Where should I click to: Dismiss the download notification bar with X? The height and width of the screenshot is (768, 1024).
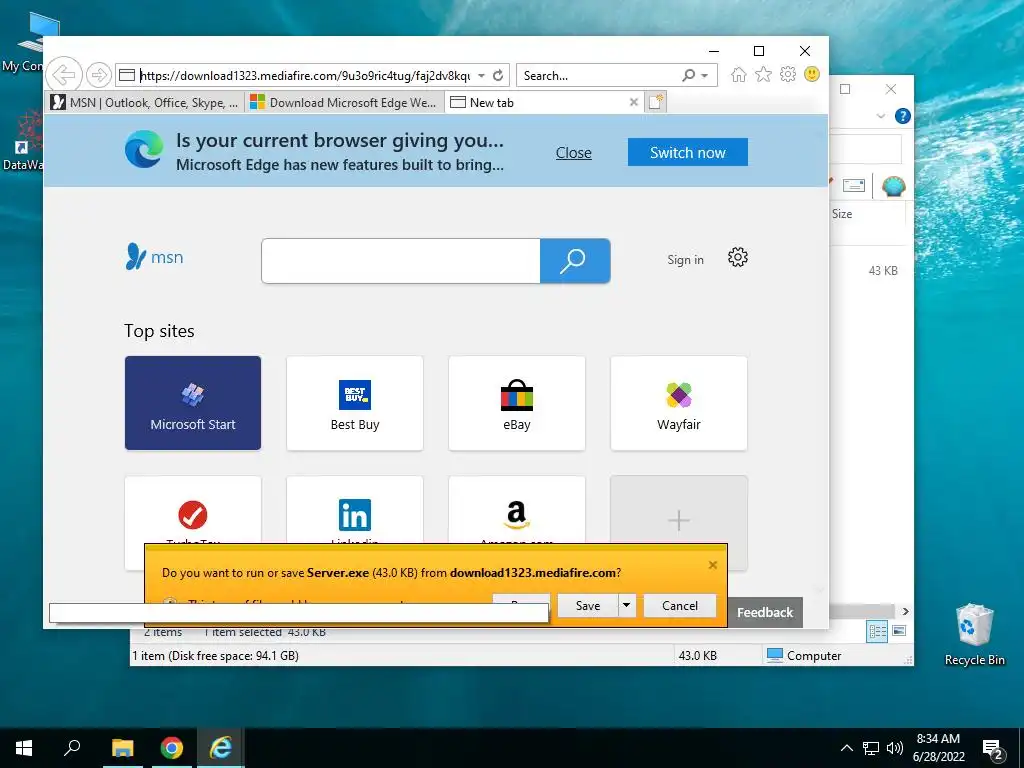pyautogui.click(x=712, y=565)
